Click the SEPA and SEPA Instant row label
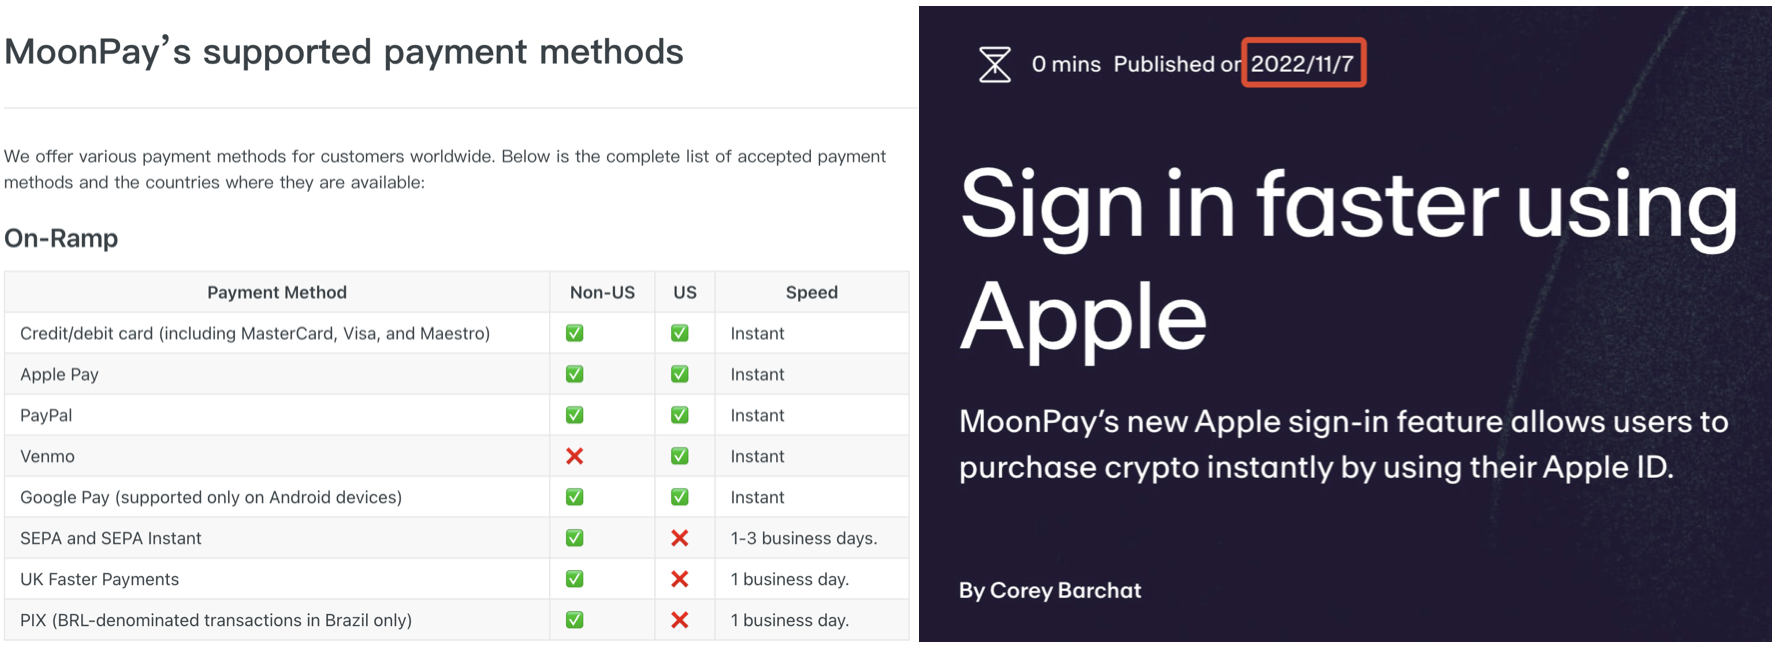The image size is (1780, 648). 111,538
